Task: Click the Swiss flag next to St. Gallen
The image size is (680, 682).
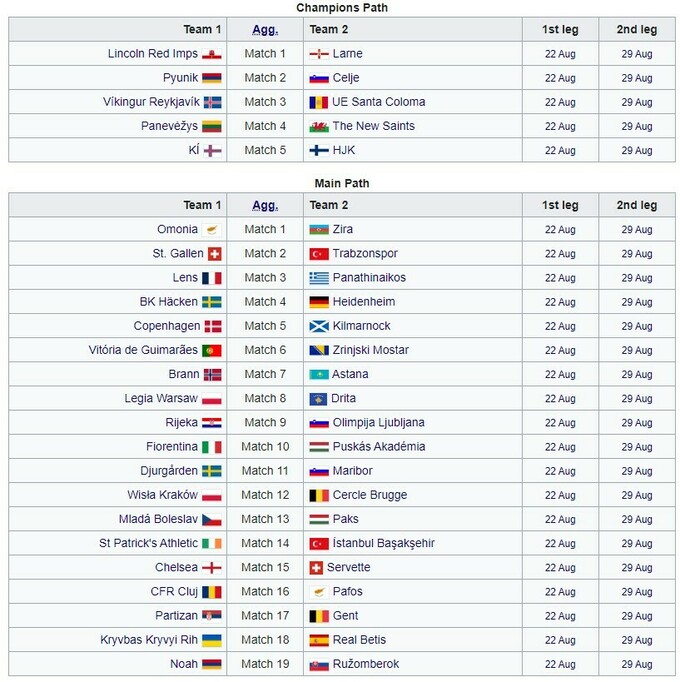Action: pyautogui.click(x=213, y=254)
